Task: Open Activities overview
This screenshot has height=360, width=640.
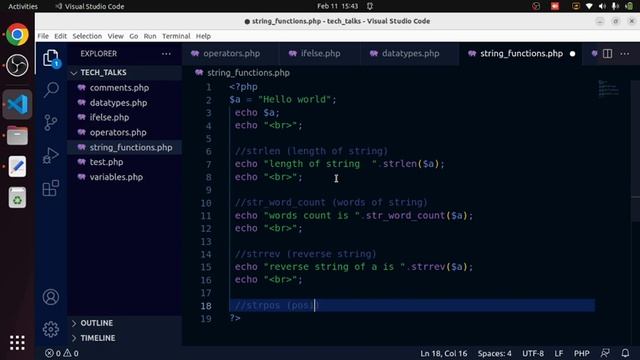Action: click(x=23, y=6)
